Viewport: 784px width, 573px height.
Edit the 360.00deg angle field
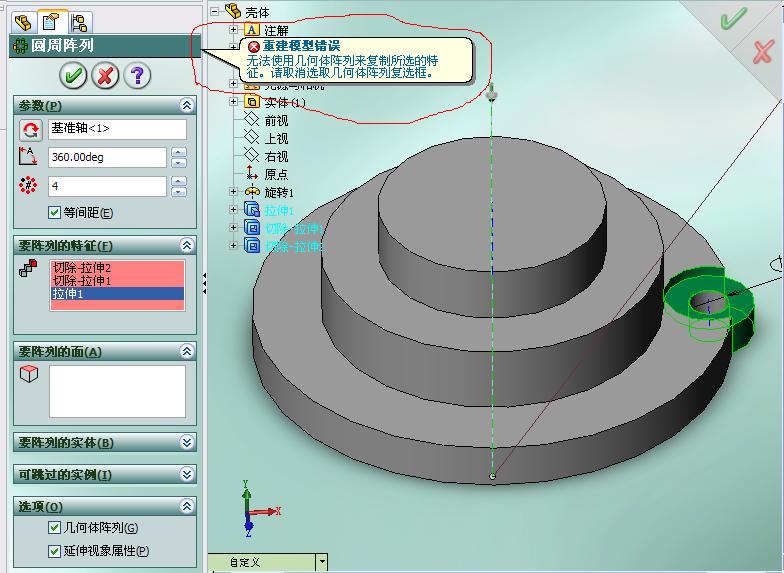(107, 158)
